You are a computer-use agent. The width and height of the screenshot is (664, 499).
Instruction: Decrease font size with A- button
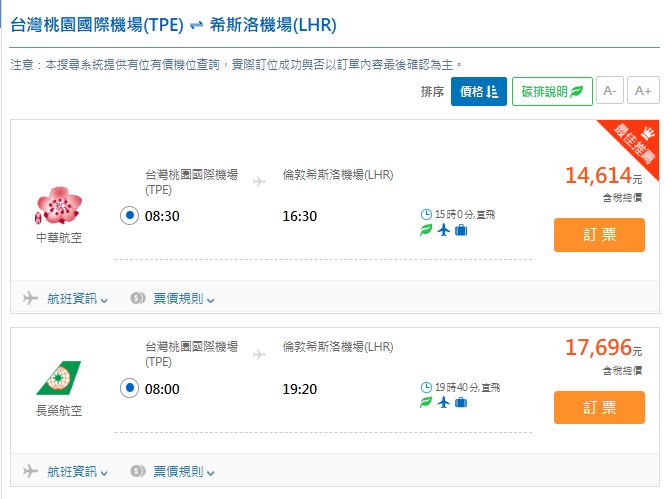609,91
